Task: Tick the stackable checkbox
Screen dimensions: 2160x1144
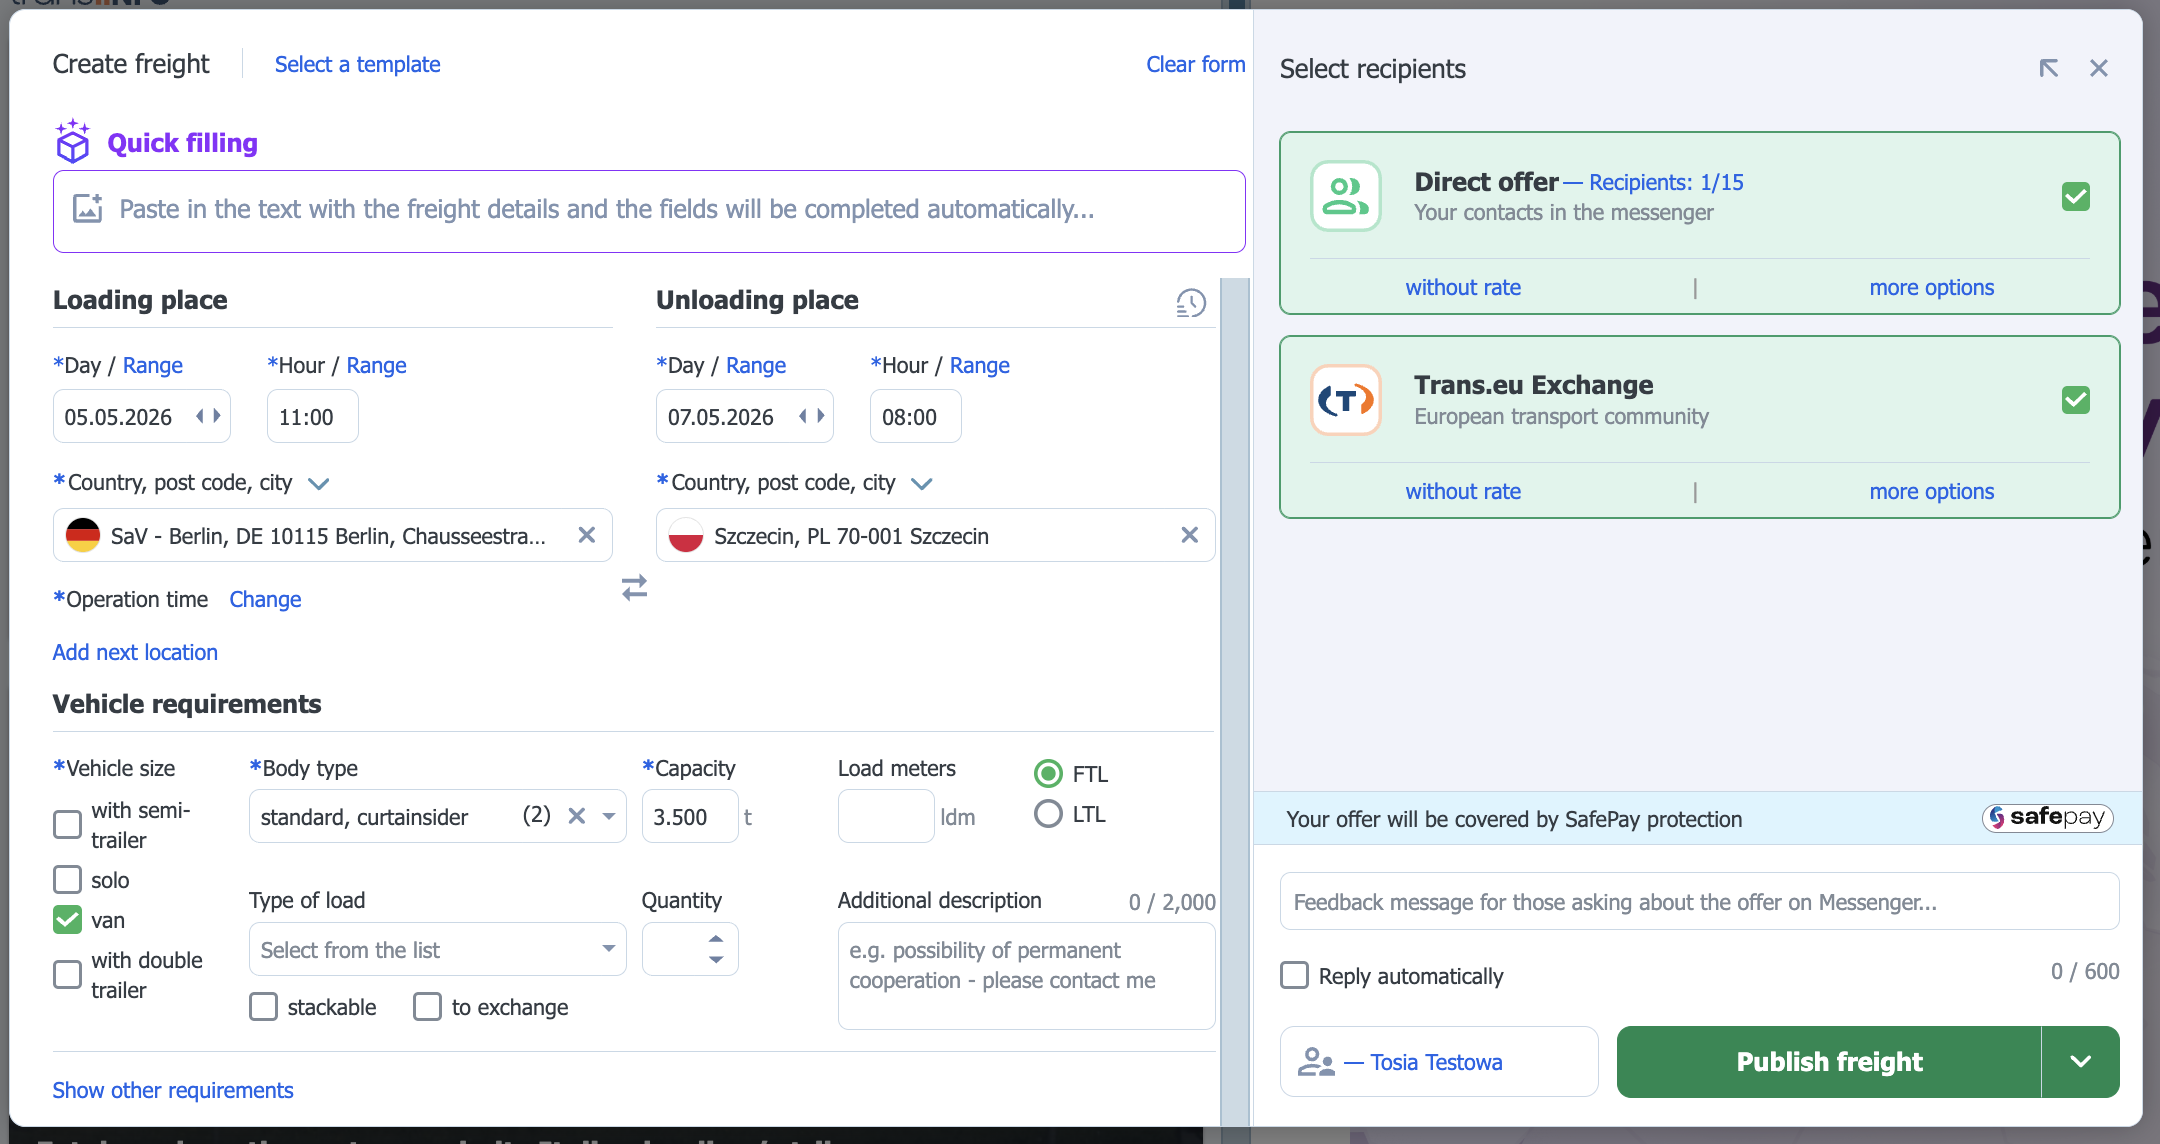Action: [x=264, y=1006]
